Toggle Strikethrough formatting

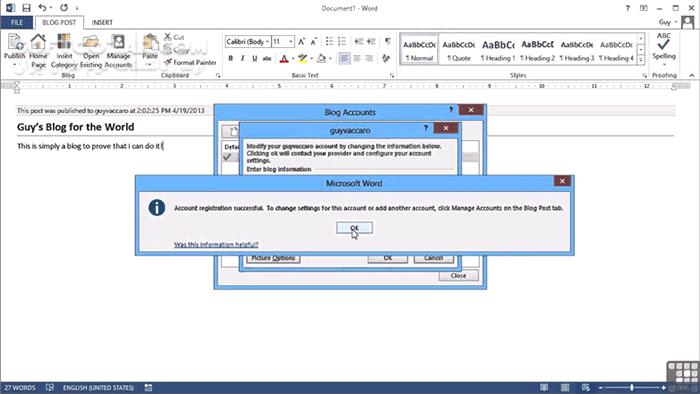pyautogui.click(x=267, y=58)
